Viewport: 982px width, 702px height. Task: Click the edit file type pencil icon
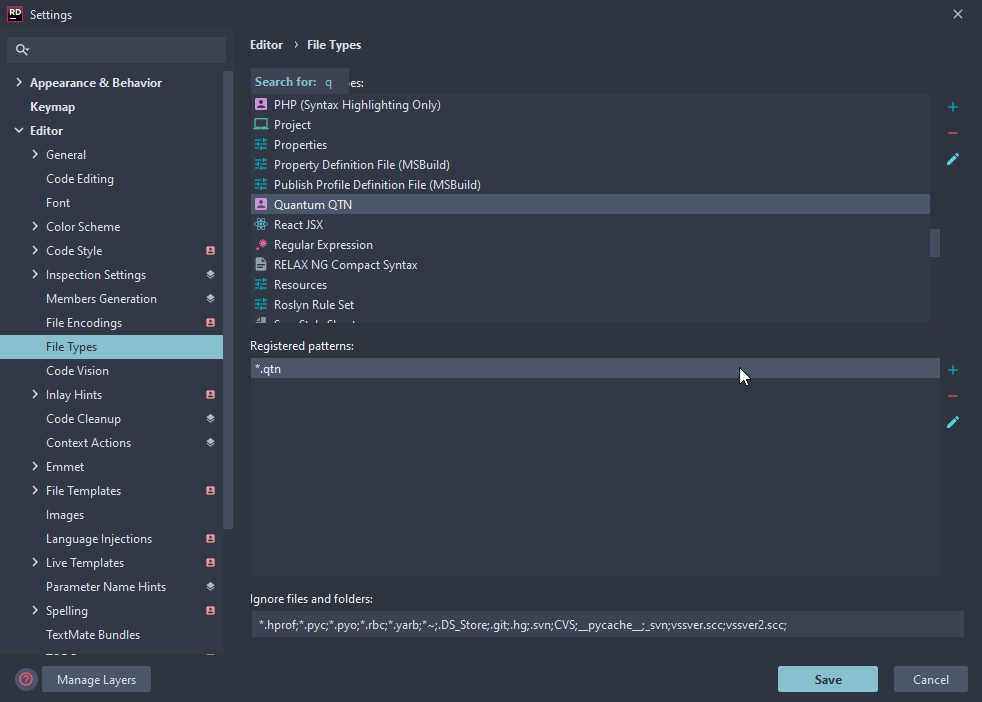[953, 159]
